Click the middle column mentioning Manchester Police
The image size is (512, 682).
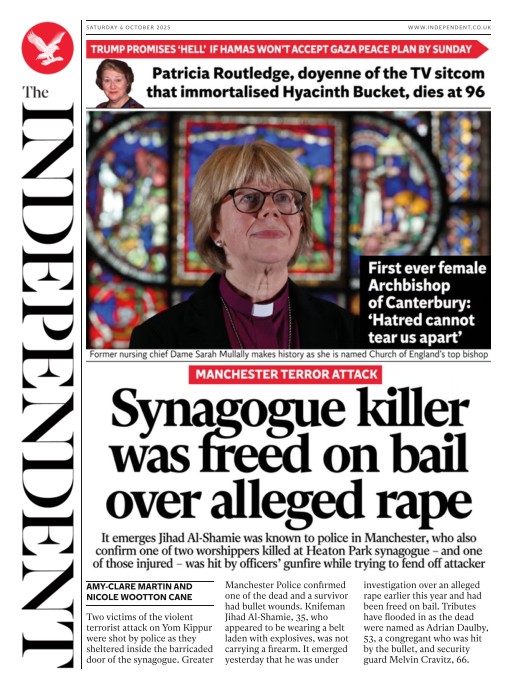[x=287, y=622]
